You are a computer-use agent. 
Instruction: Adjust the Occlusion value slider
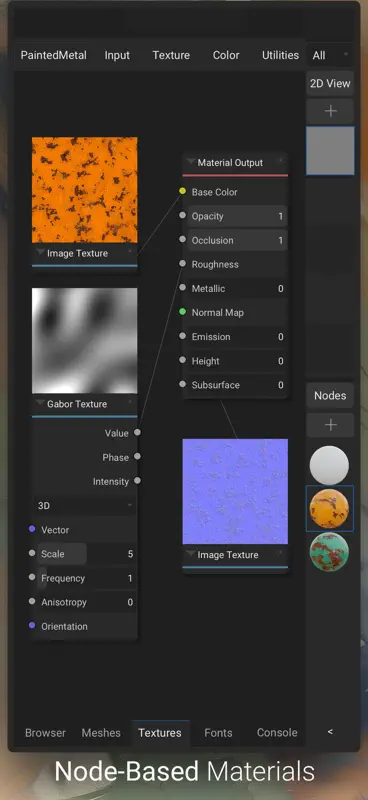click(x=237, y=240)
